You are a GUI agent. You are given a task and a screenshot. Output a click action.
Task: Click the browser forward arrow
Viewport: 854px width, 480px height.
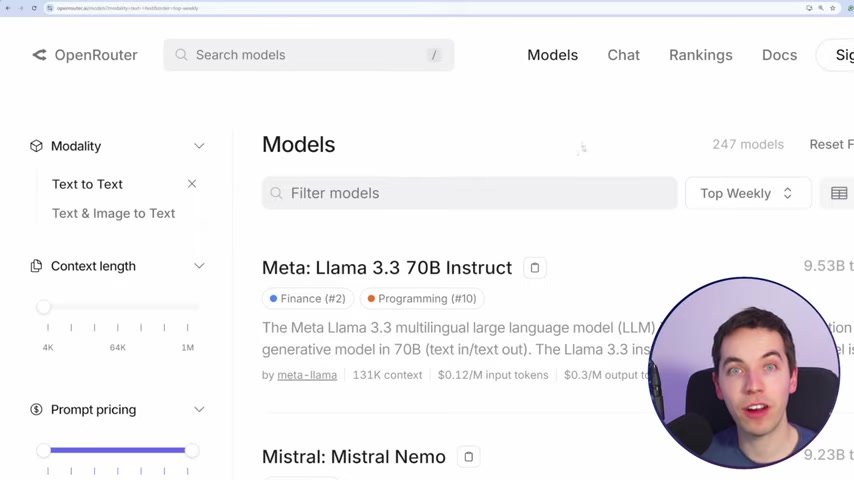coord(21,8)
